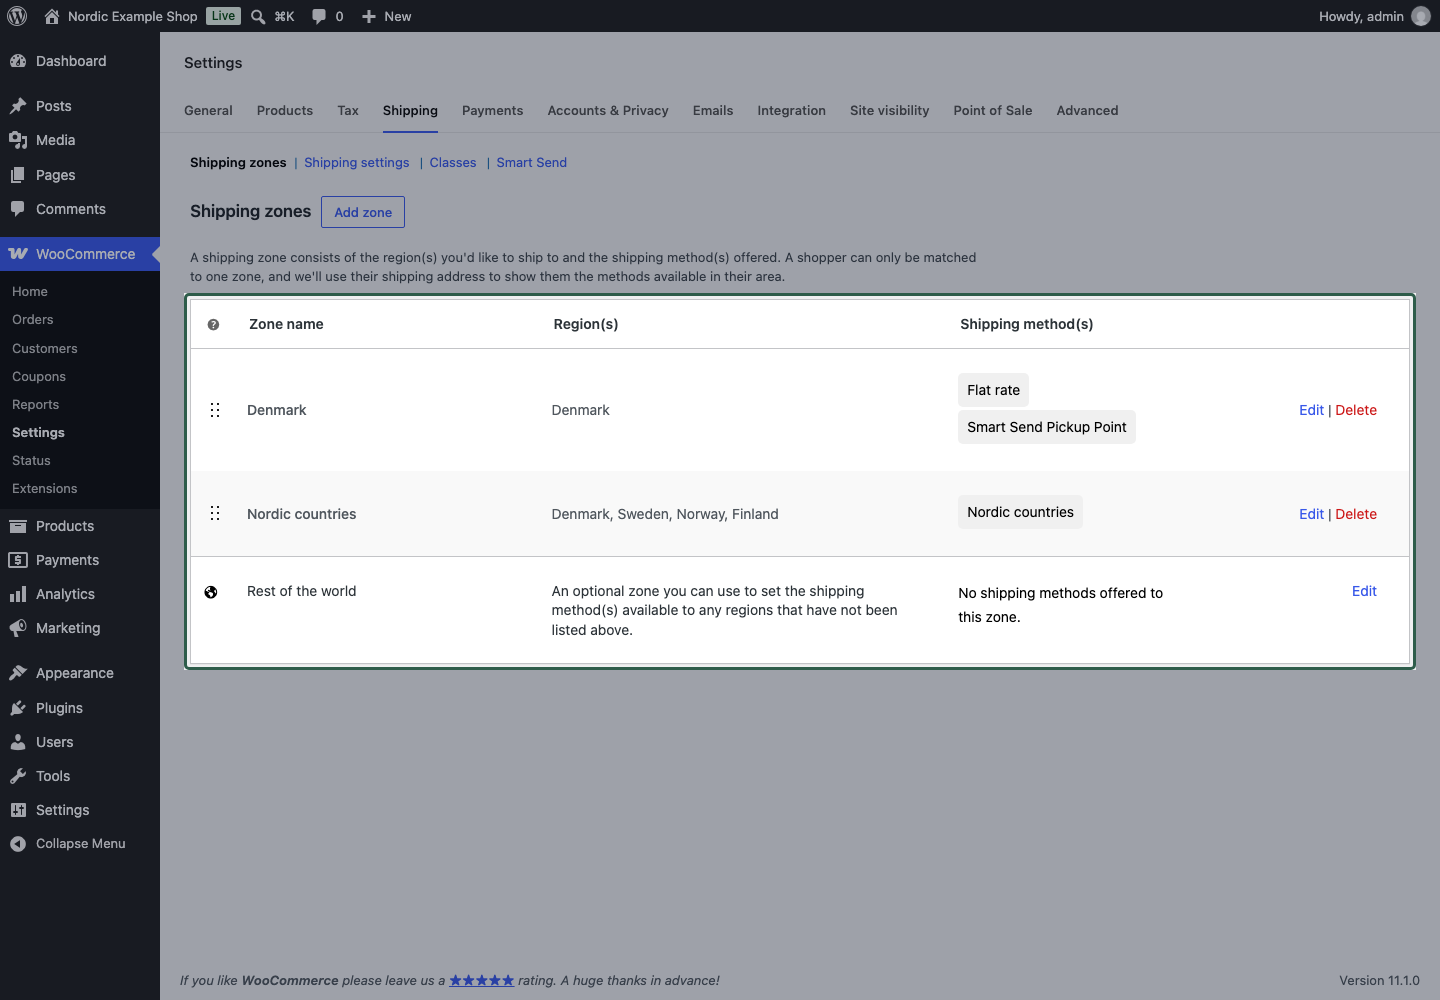
Task: Click the zone name help question icon
Action: (213, 325)
